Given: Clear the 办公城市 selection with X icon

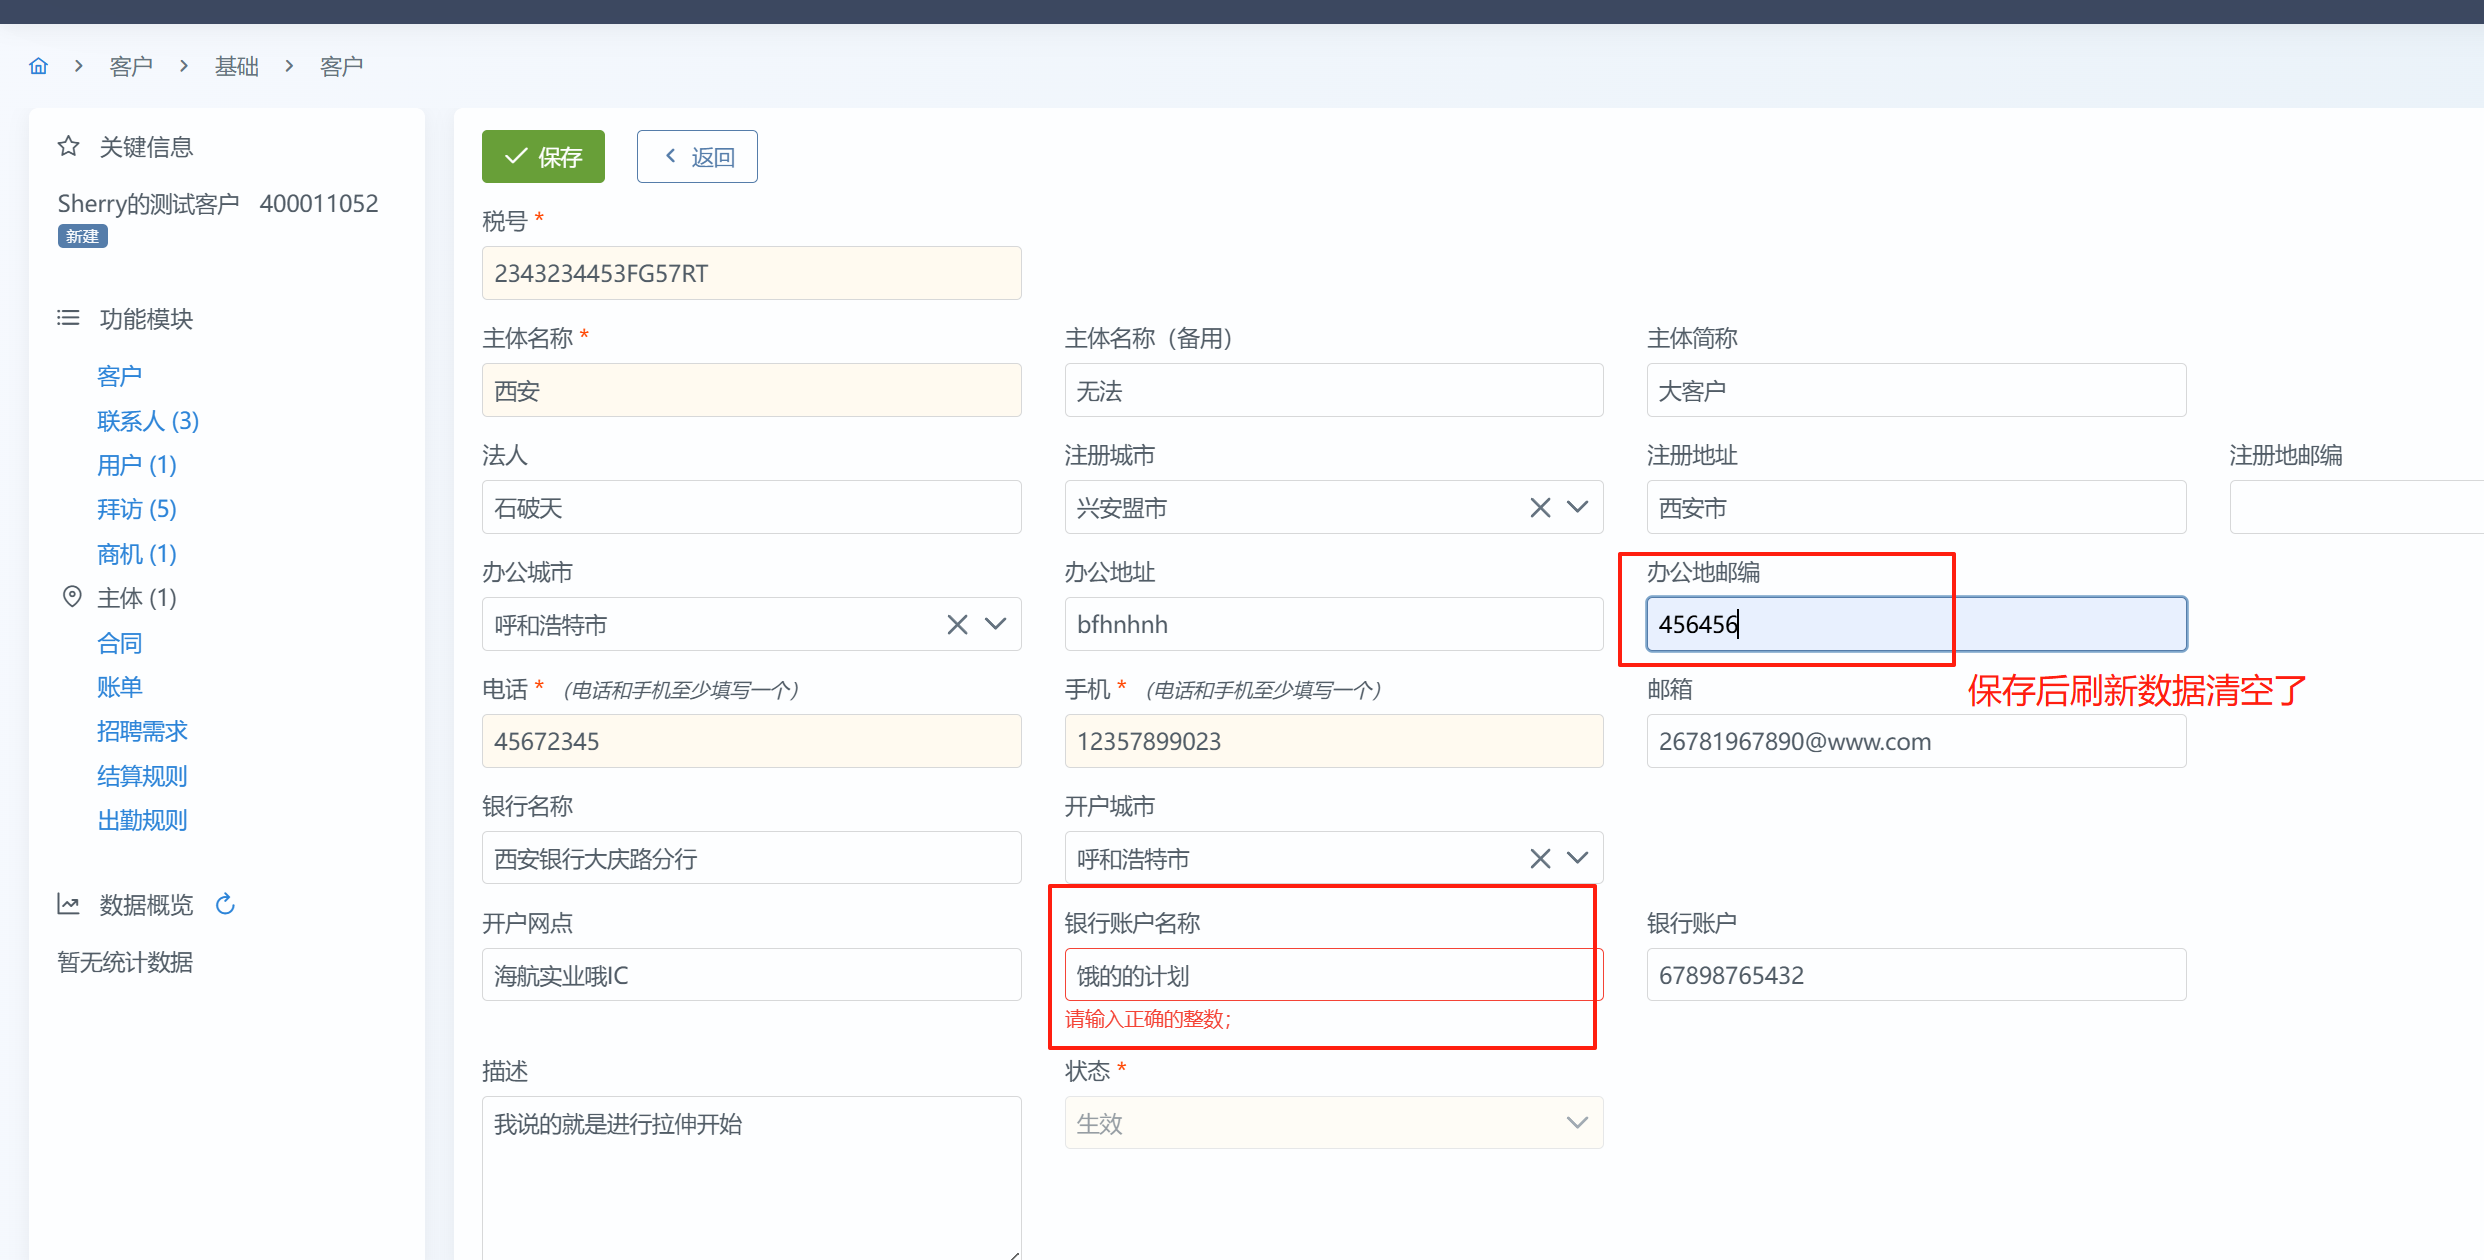Looking at the screenshot, I should (957, 625).
